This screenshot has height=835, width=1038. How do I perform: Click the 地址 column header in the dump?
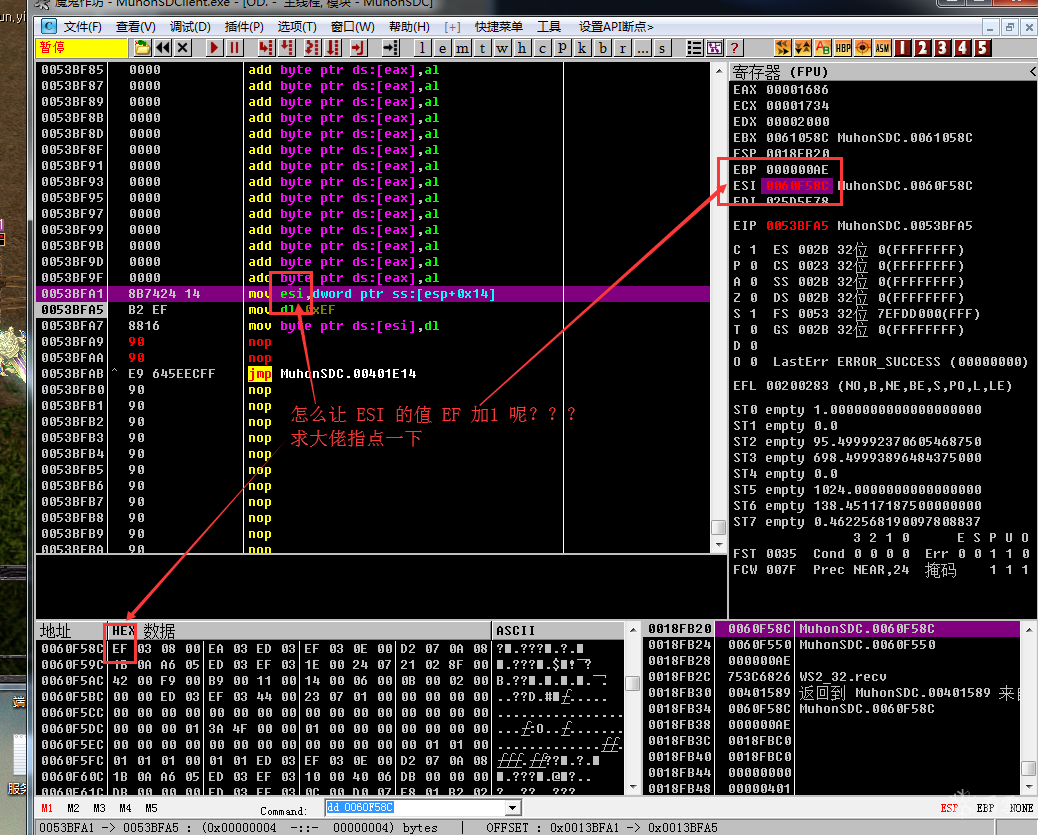point(71,630)
